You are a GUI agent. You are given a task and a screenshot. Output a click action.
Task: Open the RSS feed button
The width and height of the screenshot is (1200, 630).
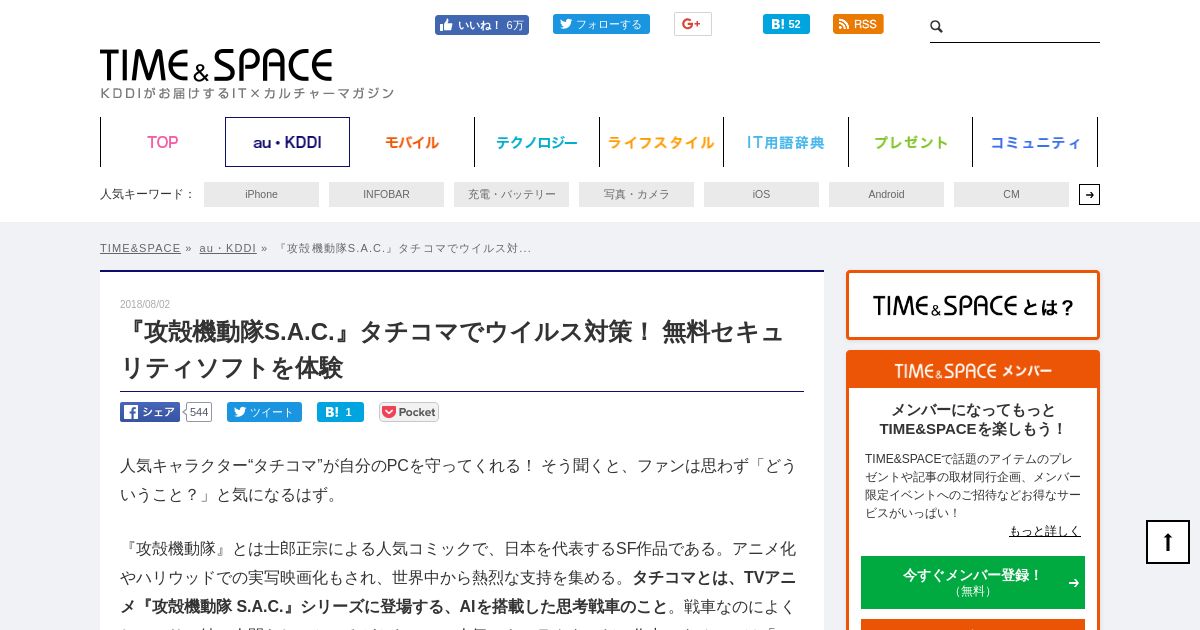click(x=858, y=24)
